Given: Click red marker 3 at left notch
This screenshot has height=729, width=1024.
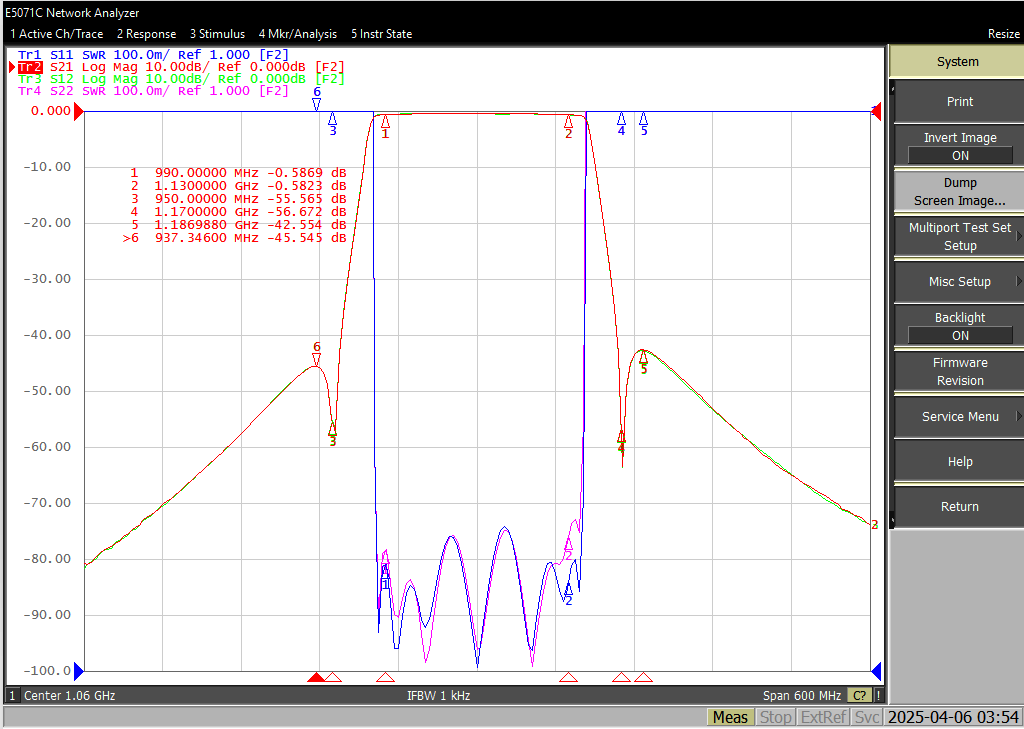Looking at the screenshot, I should coord(332,435).
